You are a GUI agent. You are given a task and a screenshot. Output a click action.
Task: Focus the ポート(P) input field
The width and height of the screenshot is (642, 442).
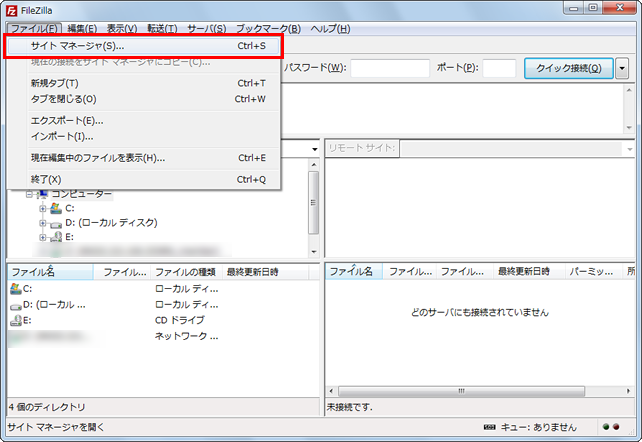click(x=499, y=68)
